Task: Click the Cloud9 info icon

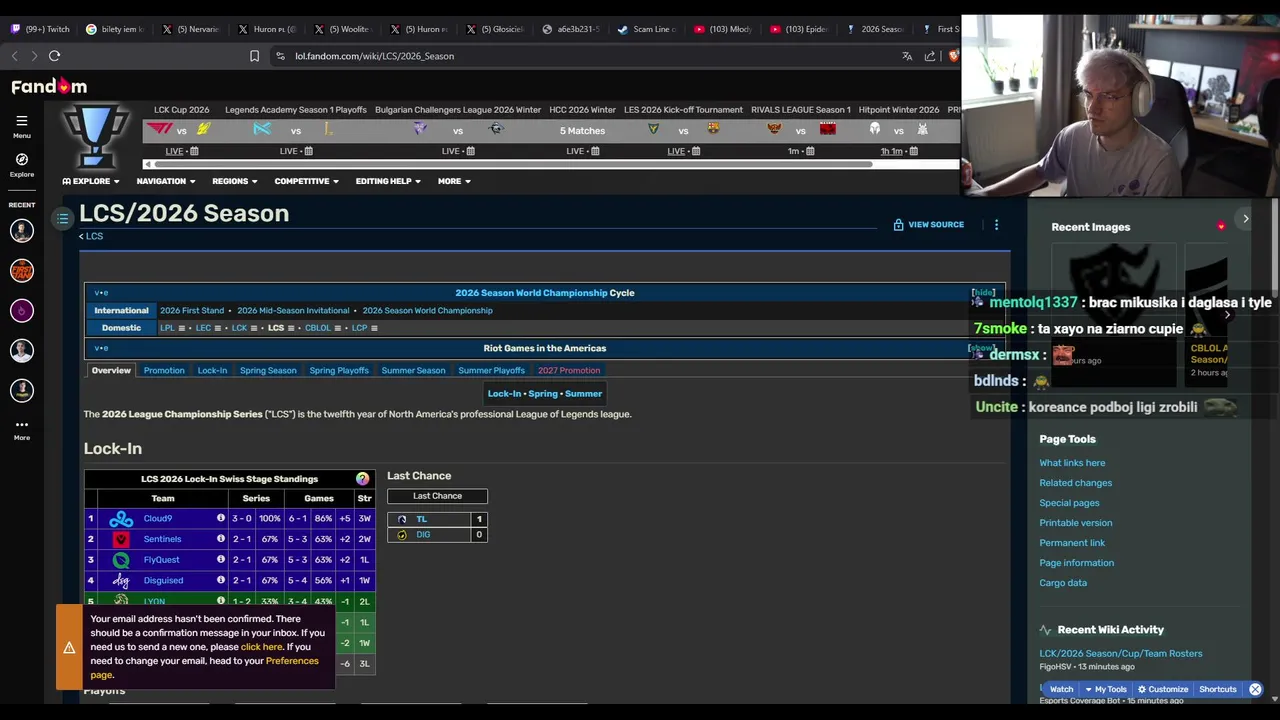Action: 221,518
